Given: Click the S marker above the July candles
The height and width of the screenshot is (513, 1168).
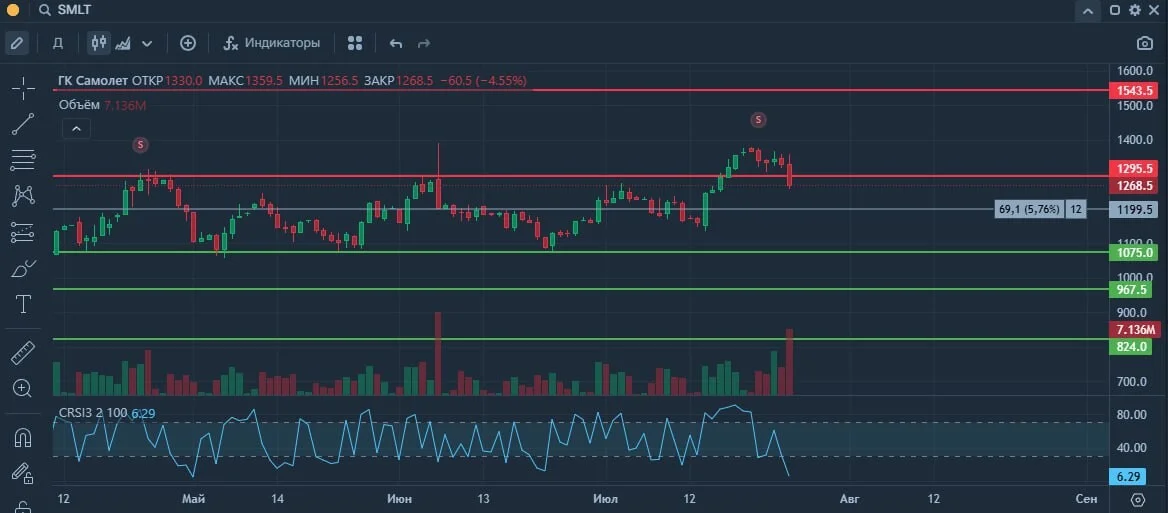Looking at the screenshot, I should point(758,119).
